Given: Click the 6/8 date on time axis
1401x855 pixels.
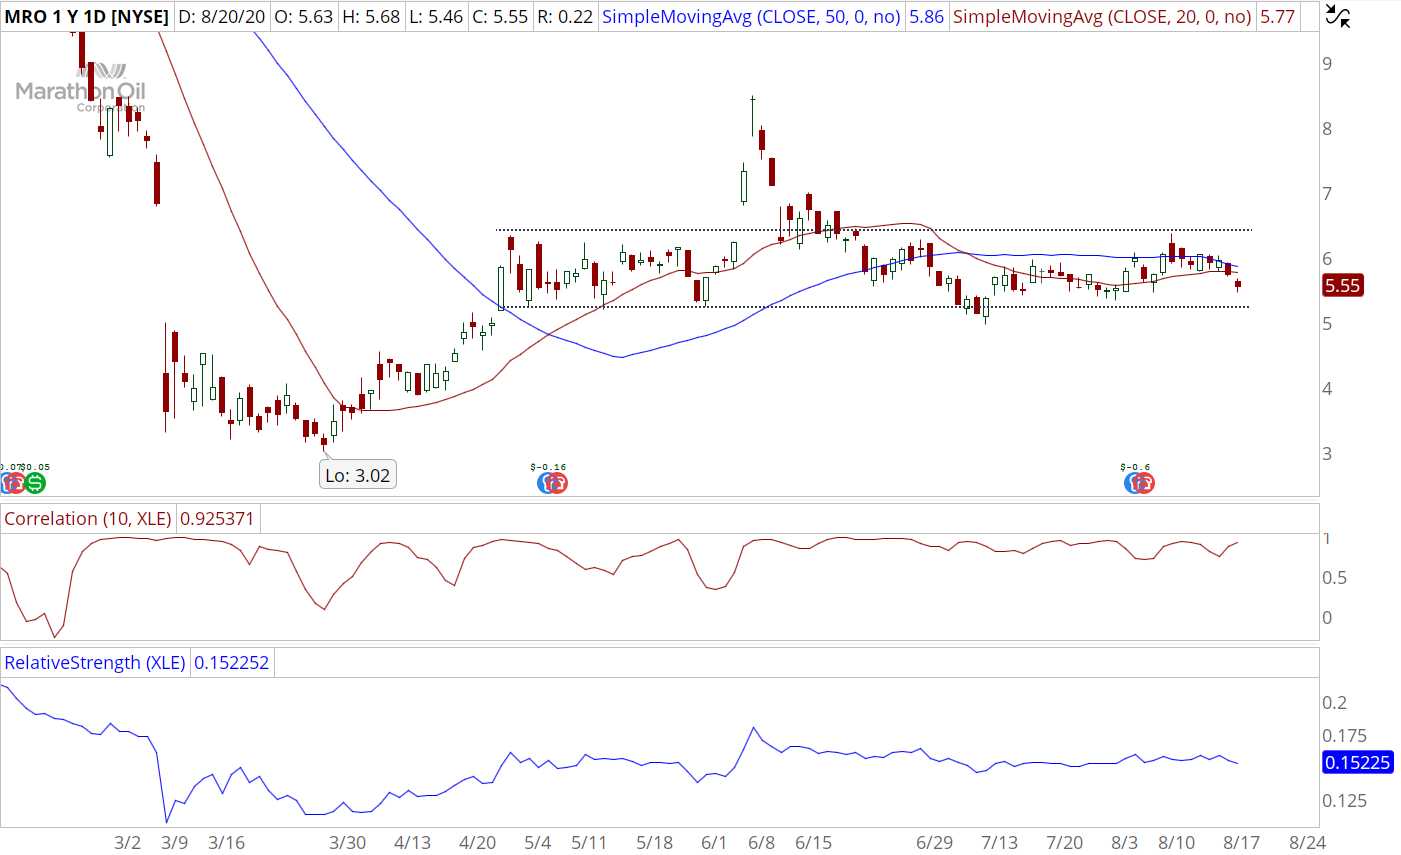Looking at the screenshot, I should (762, 842).
